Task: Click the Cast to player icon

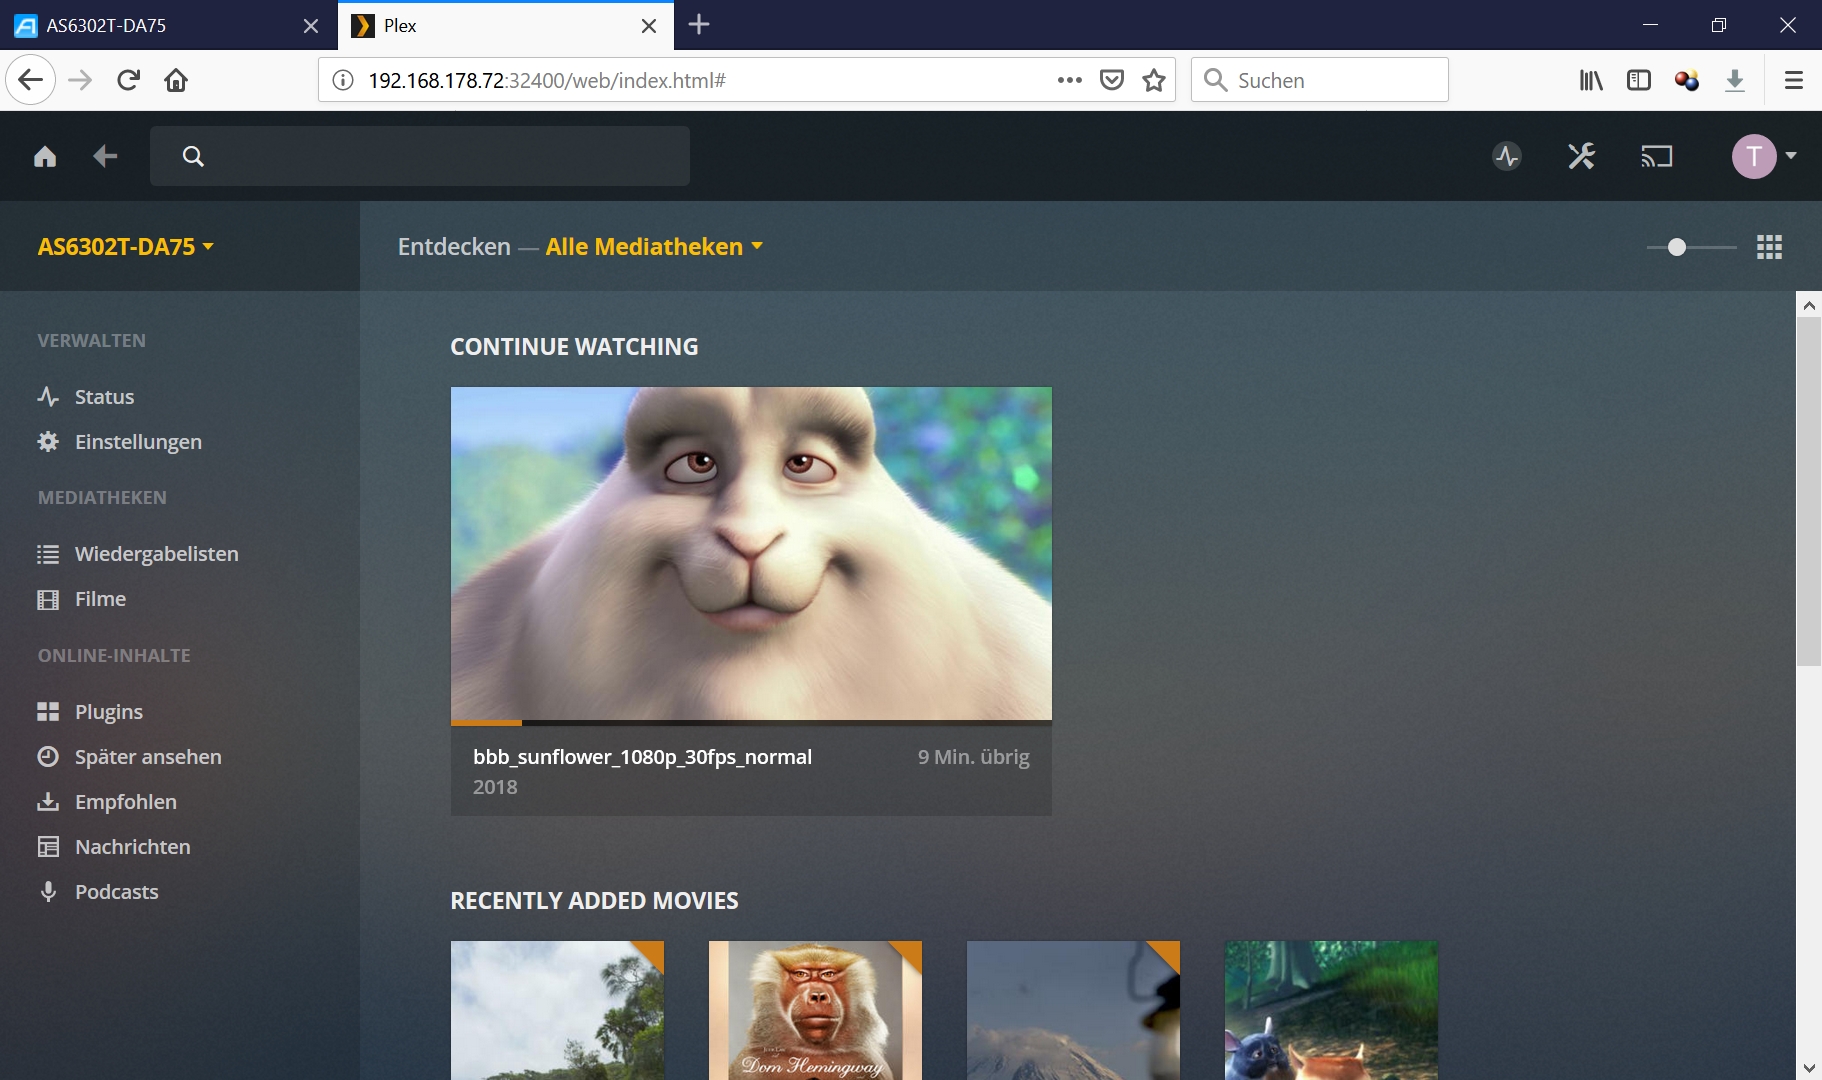Action: pyautogui.click(x=1656, y=156)
